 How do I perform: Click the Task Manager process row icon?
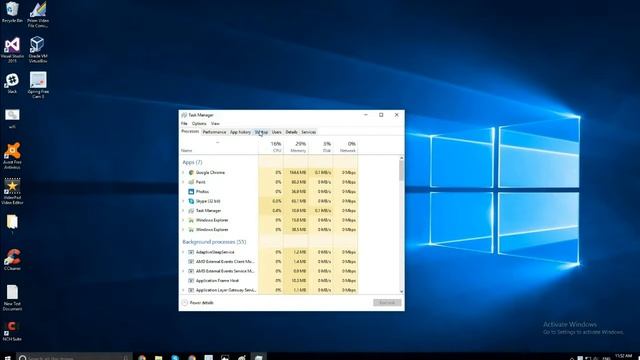191,211
